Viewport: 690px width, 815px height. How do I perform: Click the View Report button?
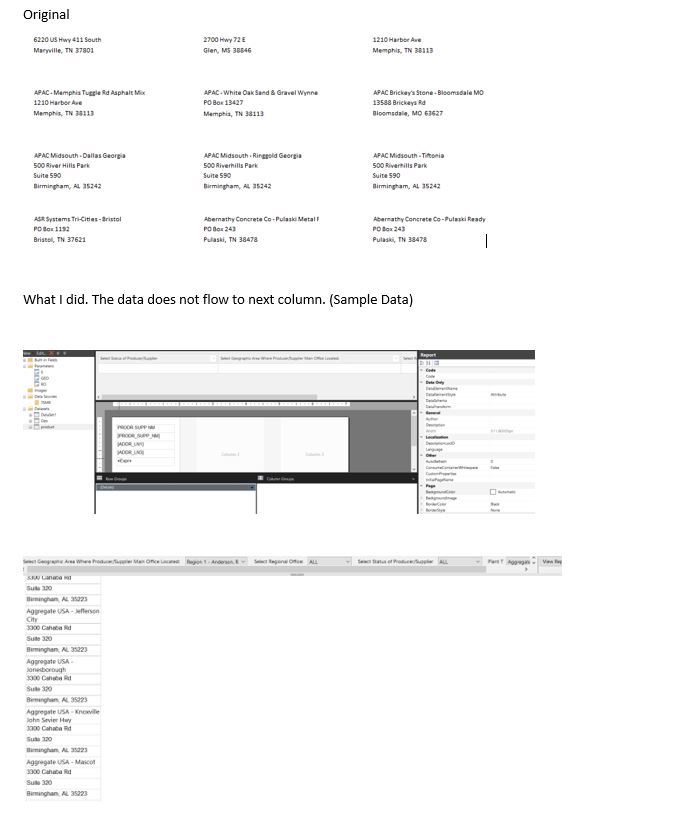[550, 561]
